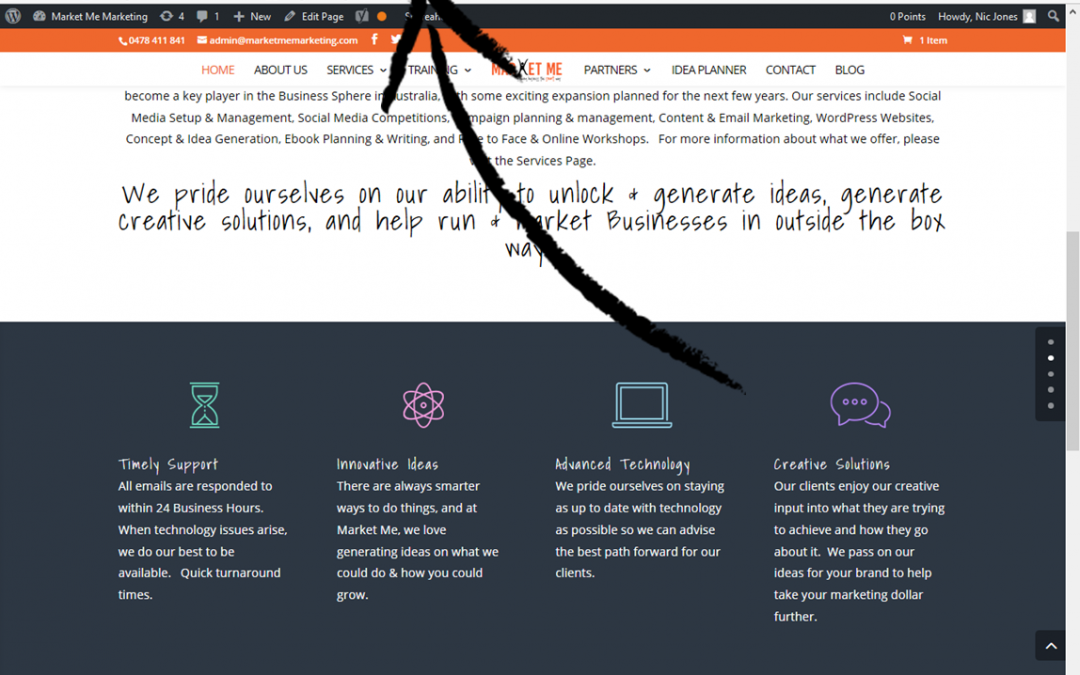Open the Facebook icon in orange bar
Image resolution: width=1080 pixels, height=675 pixels.
(x=374, y=39)
